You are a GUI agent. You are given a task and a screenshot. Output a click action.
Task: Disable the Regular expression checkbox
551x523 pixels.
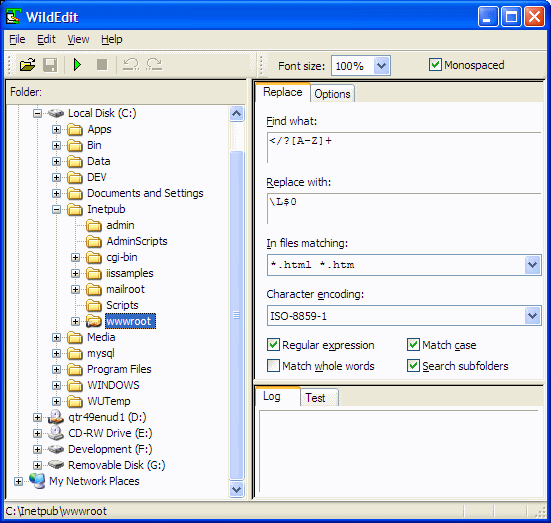[273, 345]
